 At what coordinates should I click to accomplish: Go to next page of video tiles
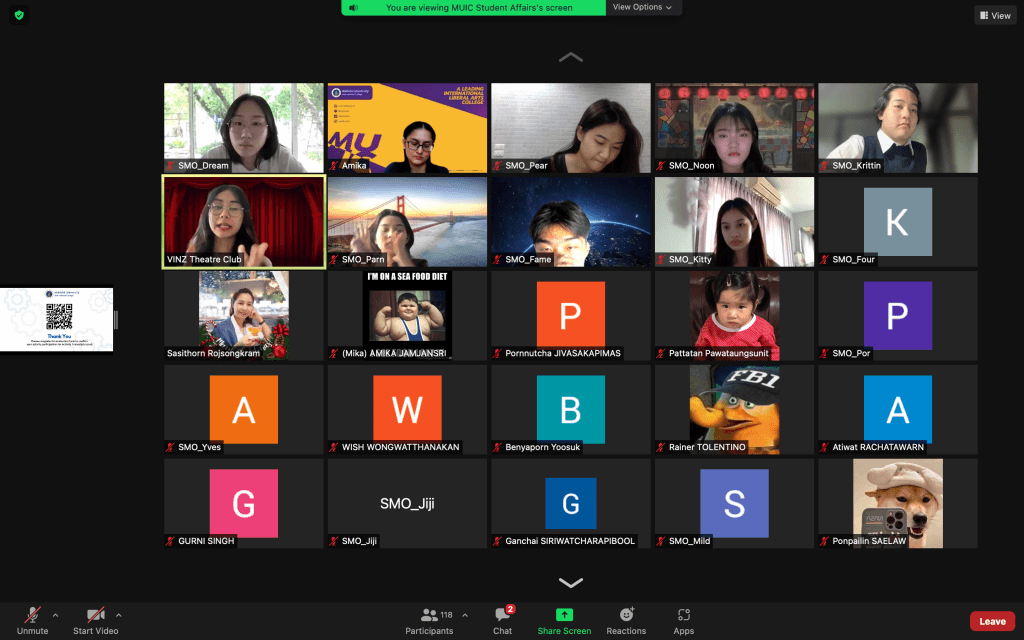[570, 583]
